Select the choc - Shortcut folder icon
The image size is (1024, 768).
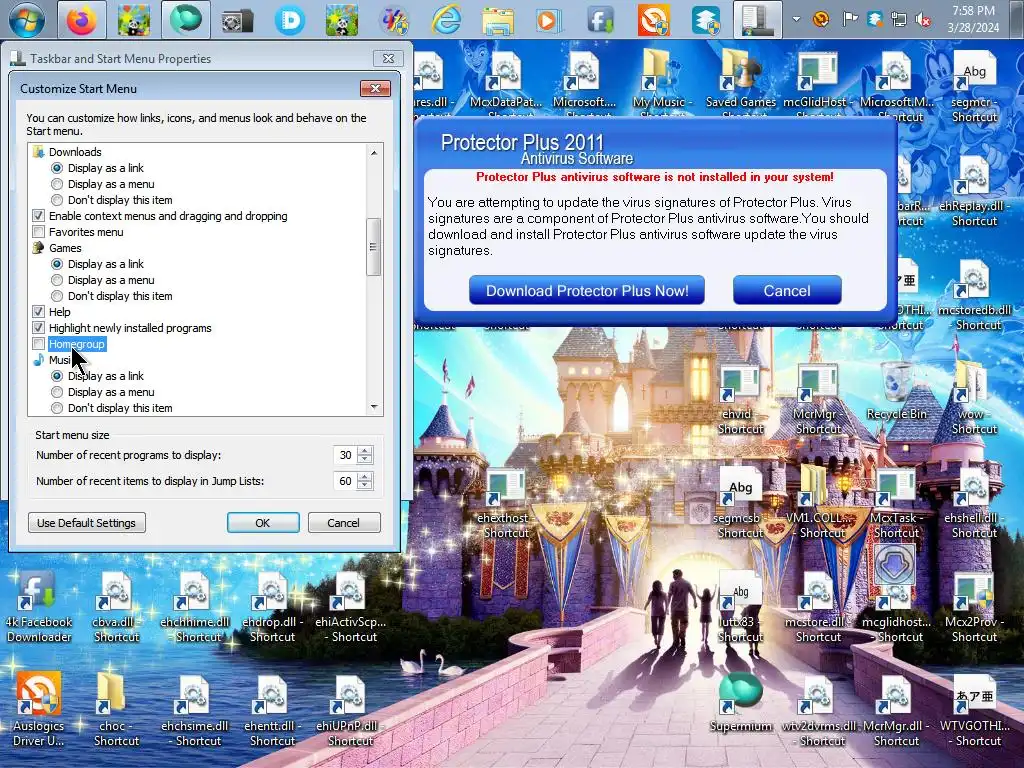116,711
